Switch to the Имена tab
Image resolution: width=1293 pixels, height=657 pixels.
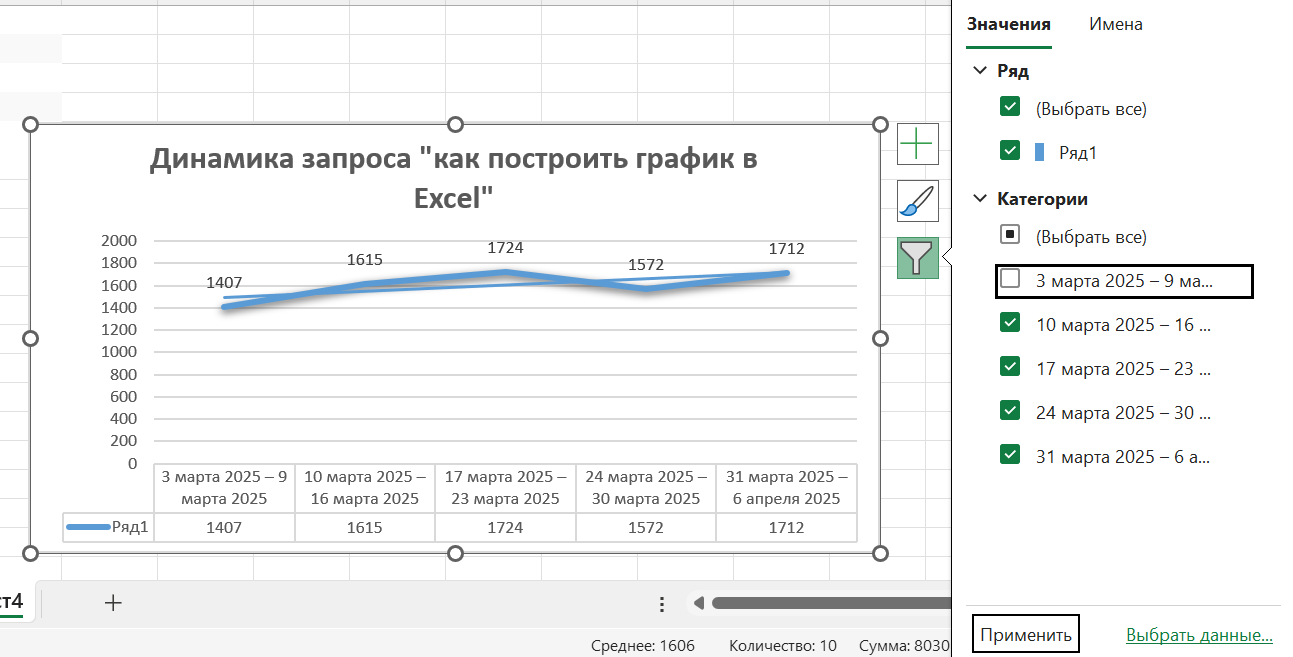(1115, 24)
